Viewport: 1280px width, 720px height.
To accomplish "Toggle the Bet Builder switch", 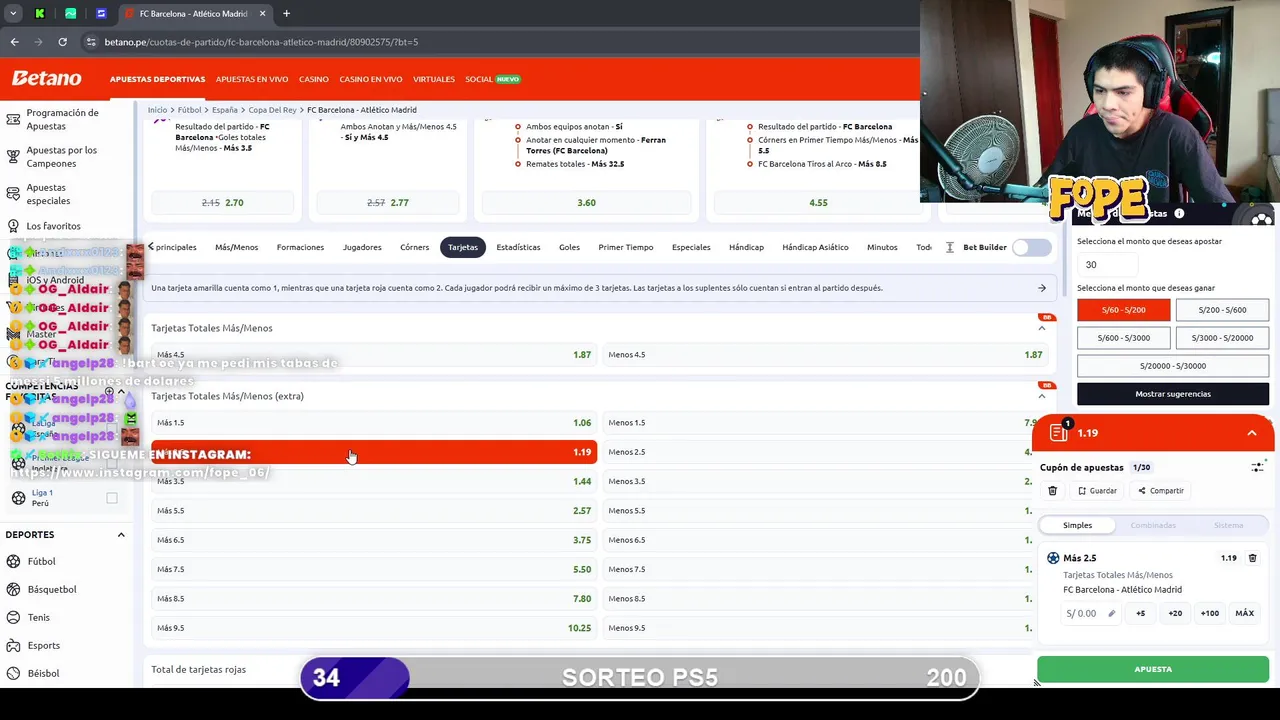I will coord(1031,247).
